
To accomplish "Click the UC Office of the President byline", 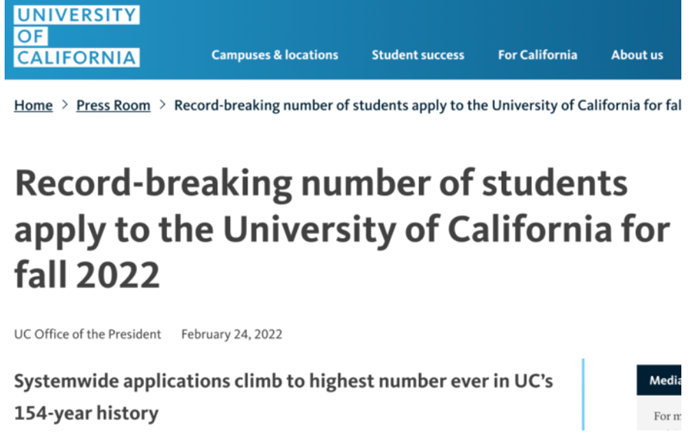I will [87, 334].
